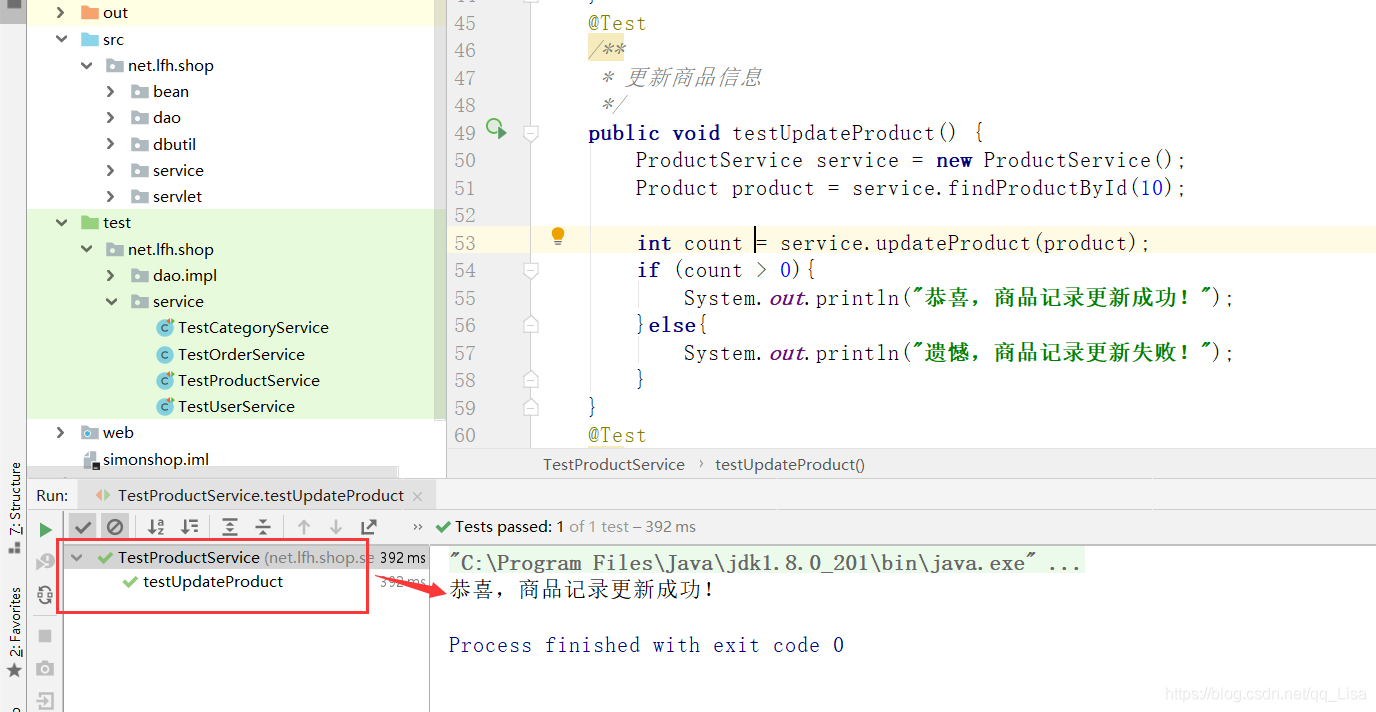Collapse the service package under test
This screenshot has height=712, width=1376.
[111, 301]
